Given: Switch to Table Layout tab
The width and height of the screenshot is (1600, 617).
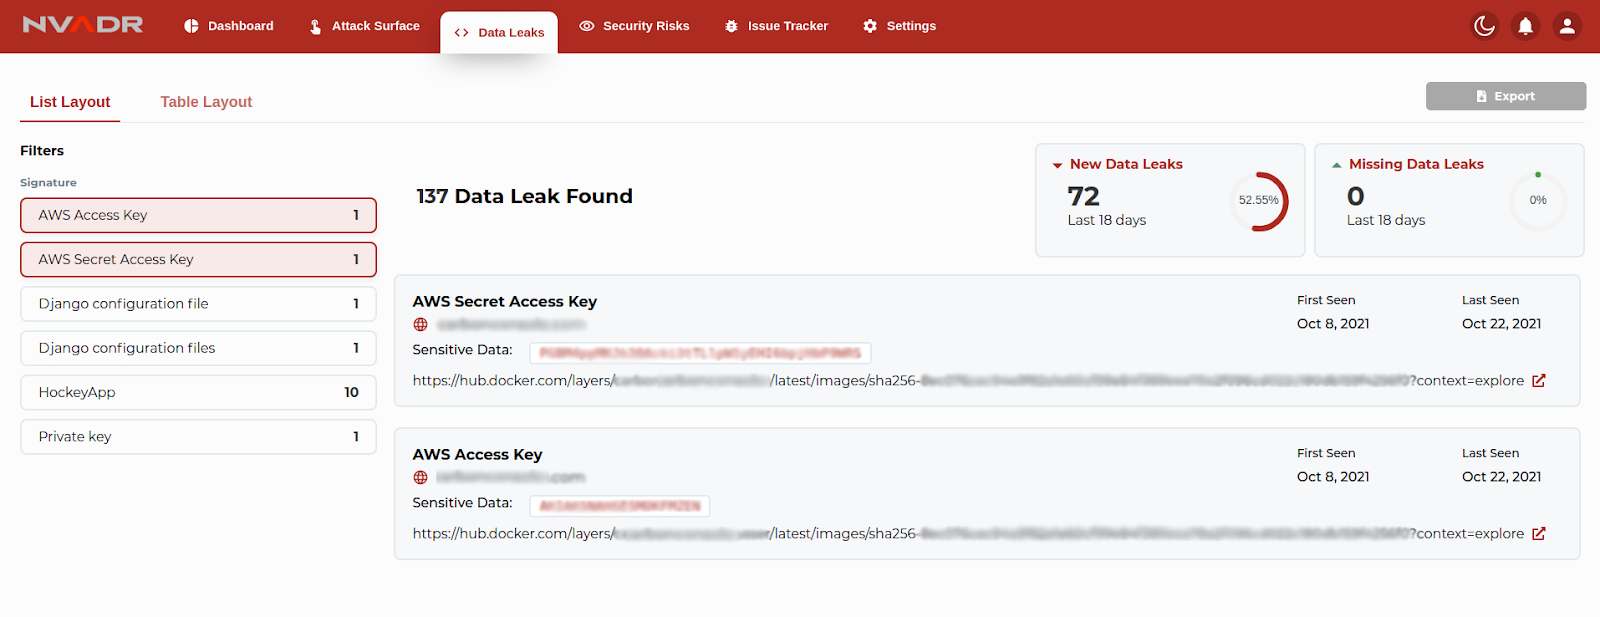Looking at the screenshot, I should click(206, 102).
